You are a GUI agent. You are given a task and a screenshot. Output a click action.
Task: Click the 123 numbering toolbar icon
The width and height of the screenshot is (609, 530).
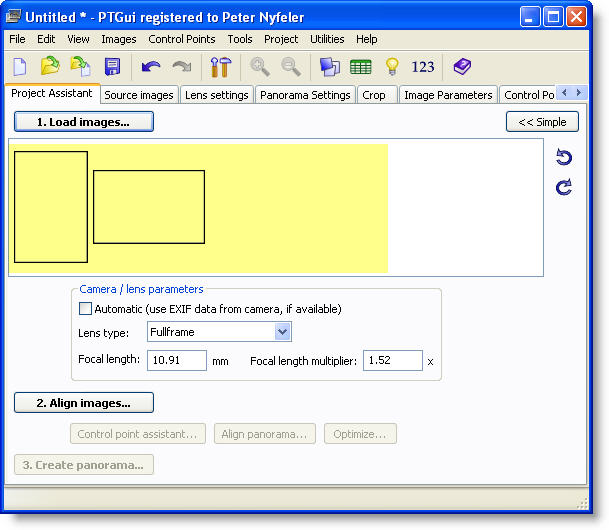423,67
